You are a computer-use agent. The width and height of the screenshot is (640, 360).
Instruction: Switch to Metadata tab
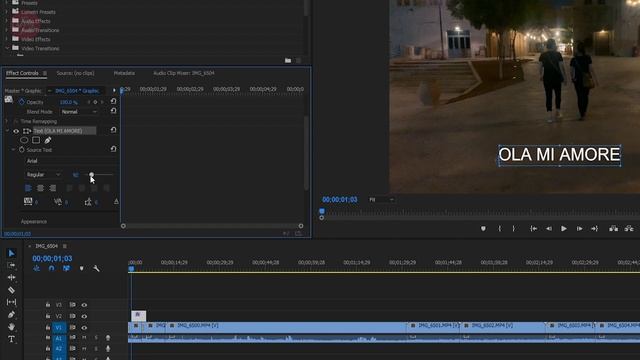(124, 73)
